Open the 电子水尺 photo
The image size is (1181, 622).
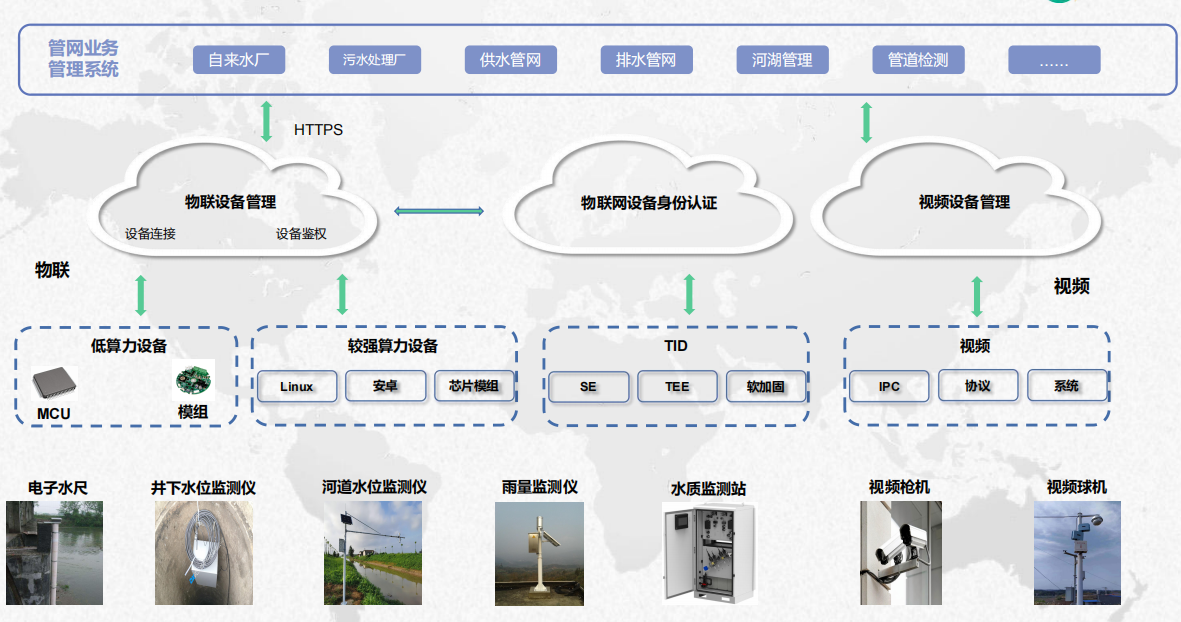pos(54,553)
